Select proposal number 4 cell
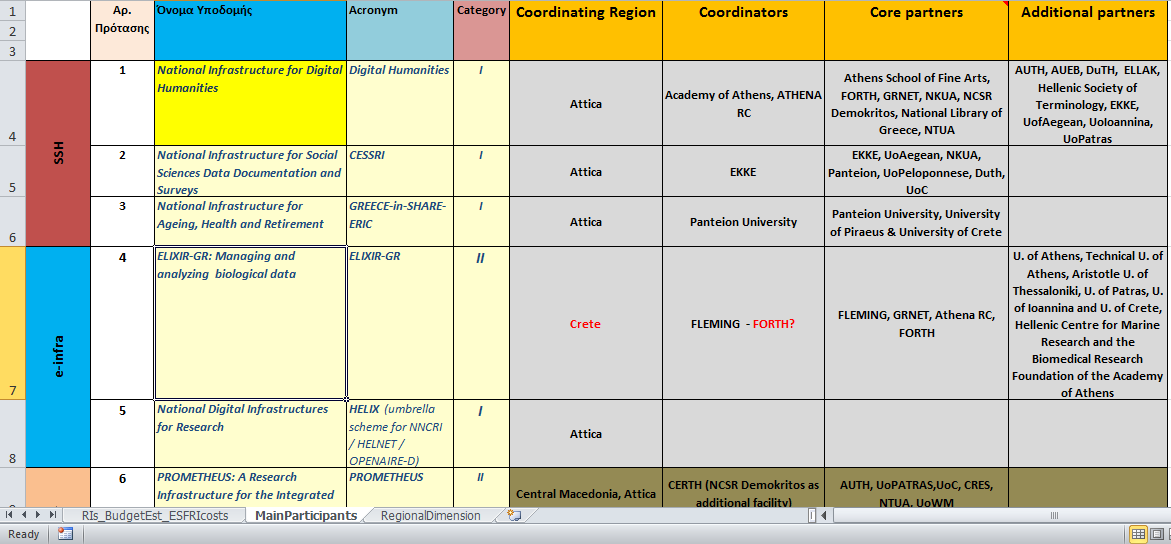 point(122,324)
